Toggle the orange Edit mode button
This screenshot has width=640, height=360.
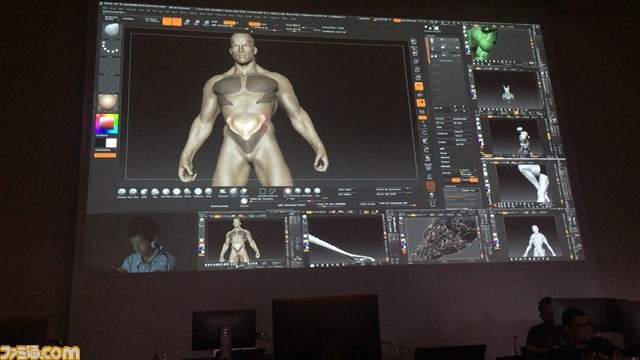(167, 21)
